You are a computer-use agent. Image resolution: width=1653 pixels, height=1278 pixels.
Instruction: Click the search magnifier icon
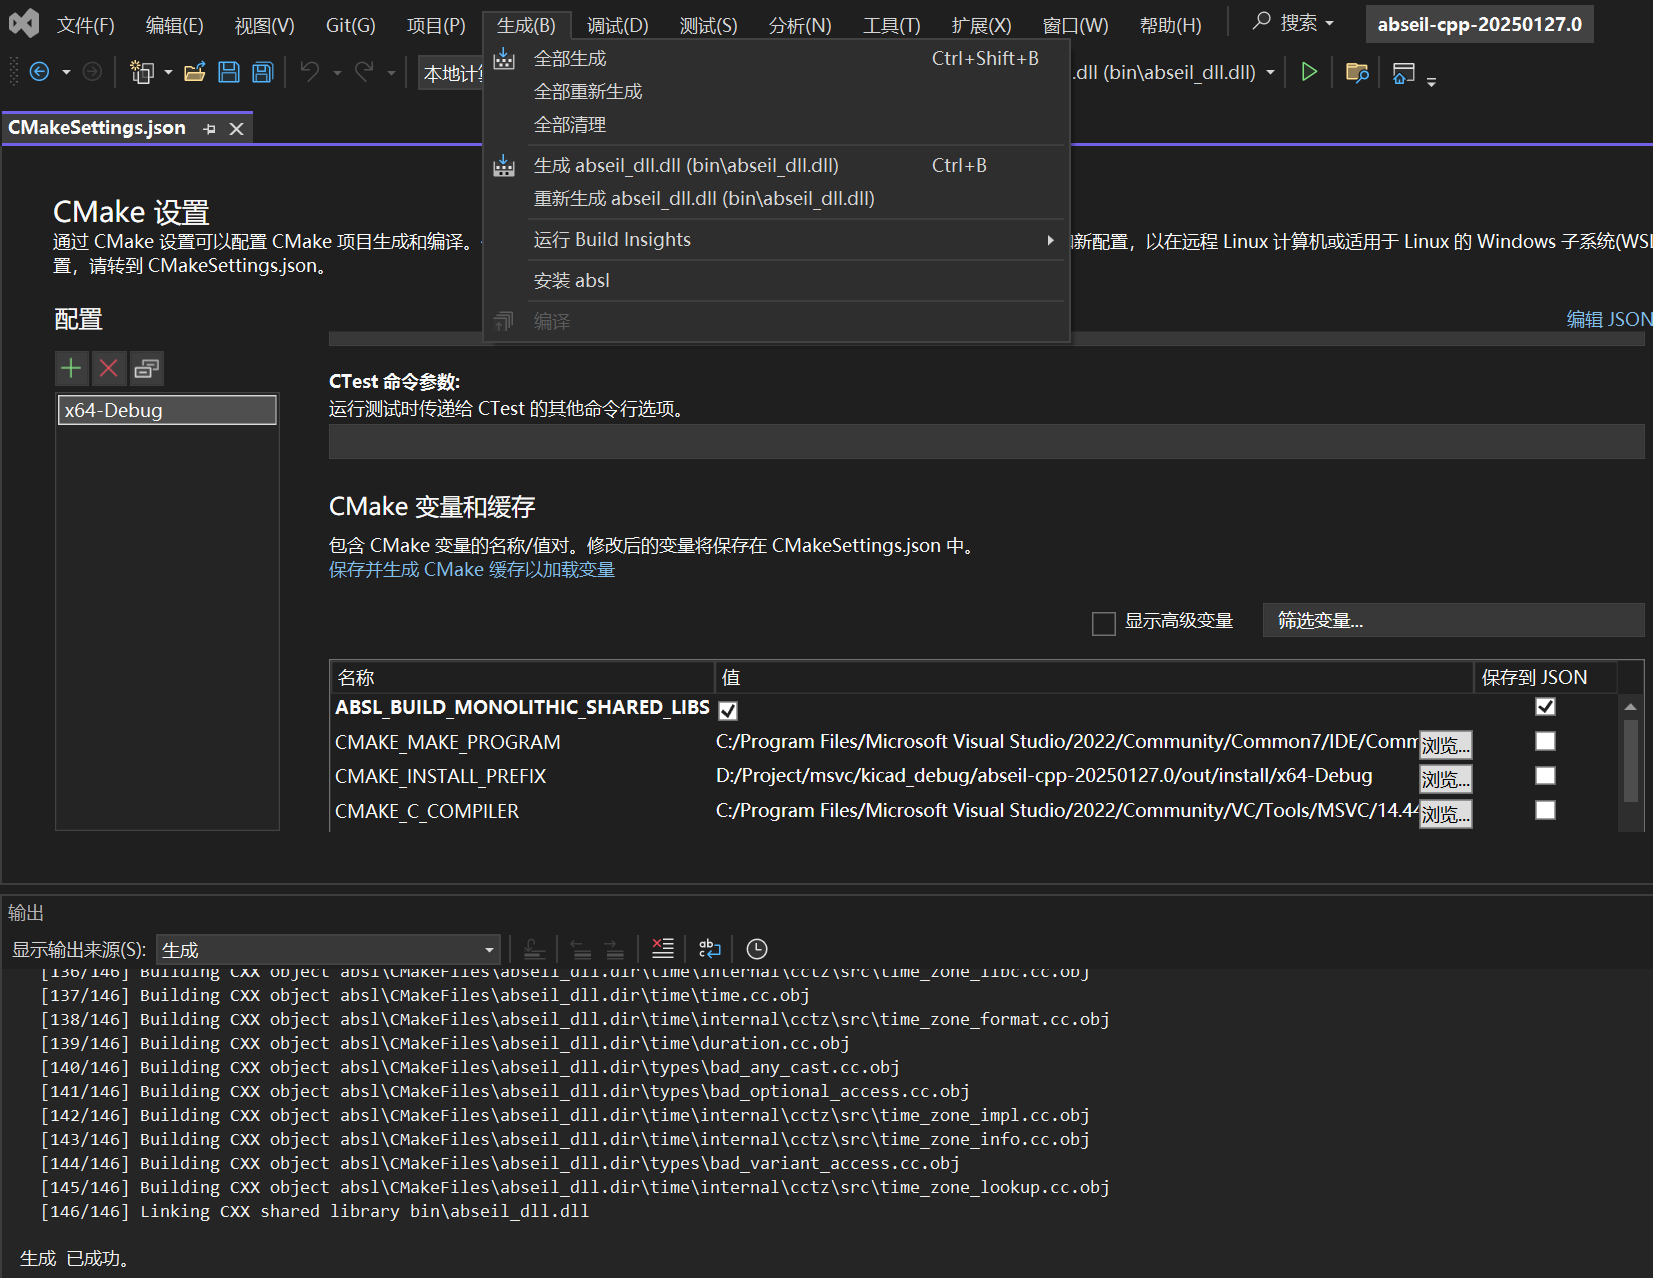point(1261,21)
